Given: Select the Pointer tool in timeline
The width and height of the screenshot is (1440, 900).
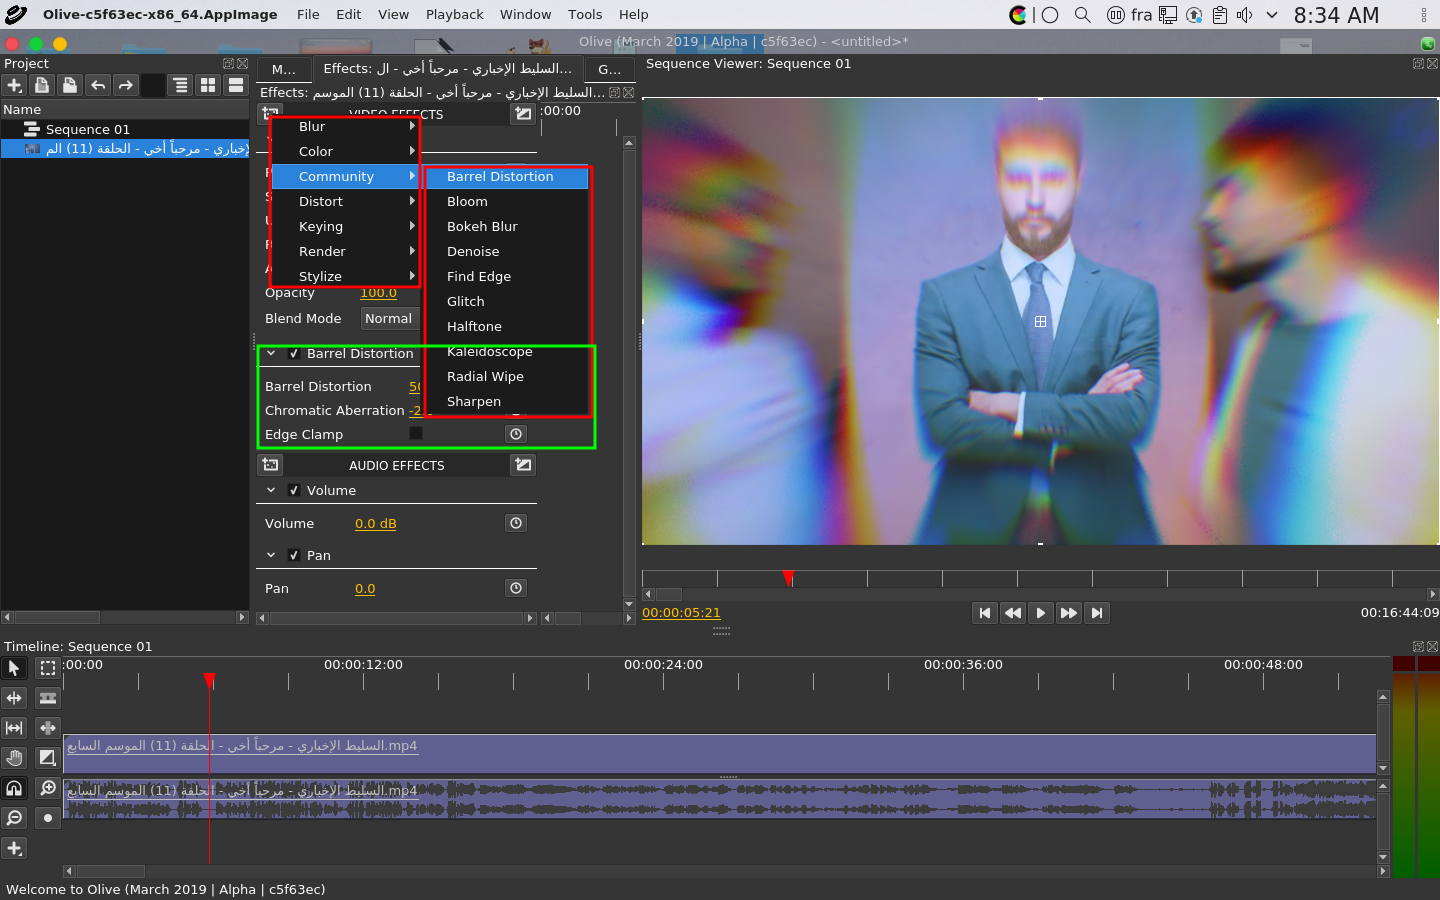Looking at the screenshot, I should 14,668.
